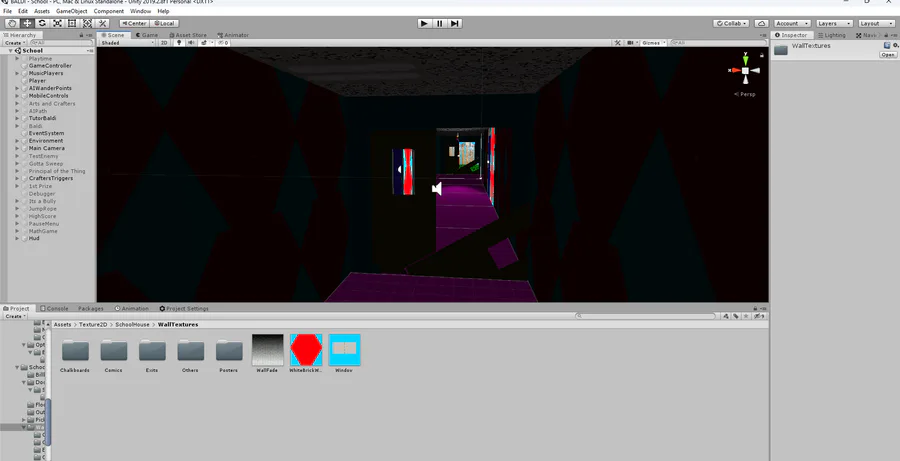Click SchoolHouse in the breadcrumb path
Screen dimensions: 900x461
pos(133,324)
